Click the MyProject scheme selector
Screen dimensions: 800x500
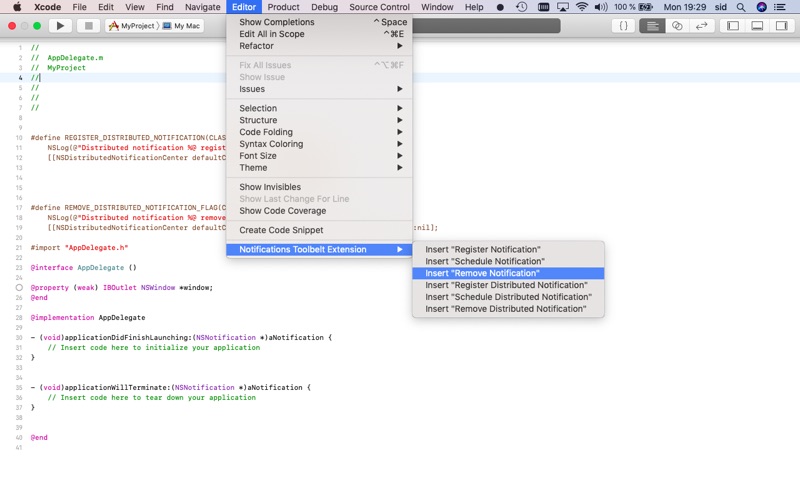pos(132,26)
